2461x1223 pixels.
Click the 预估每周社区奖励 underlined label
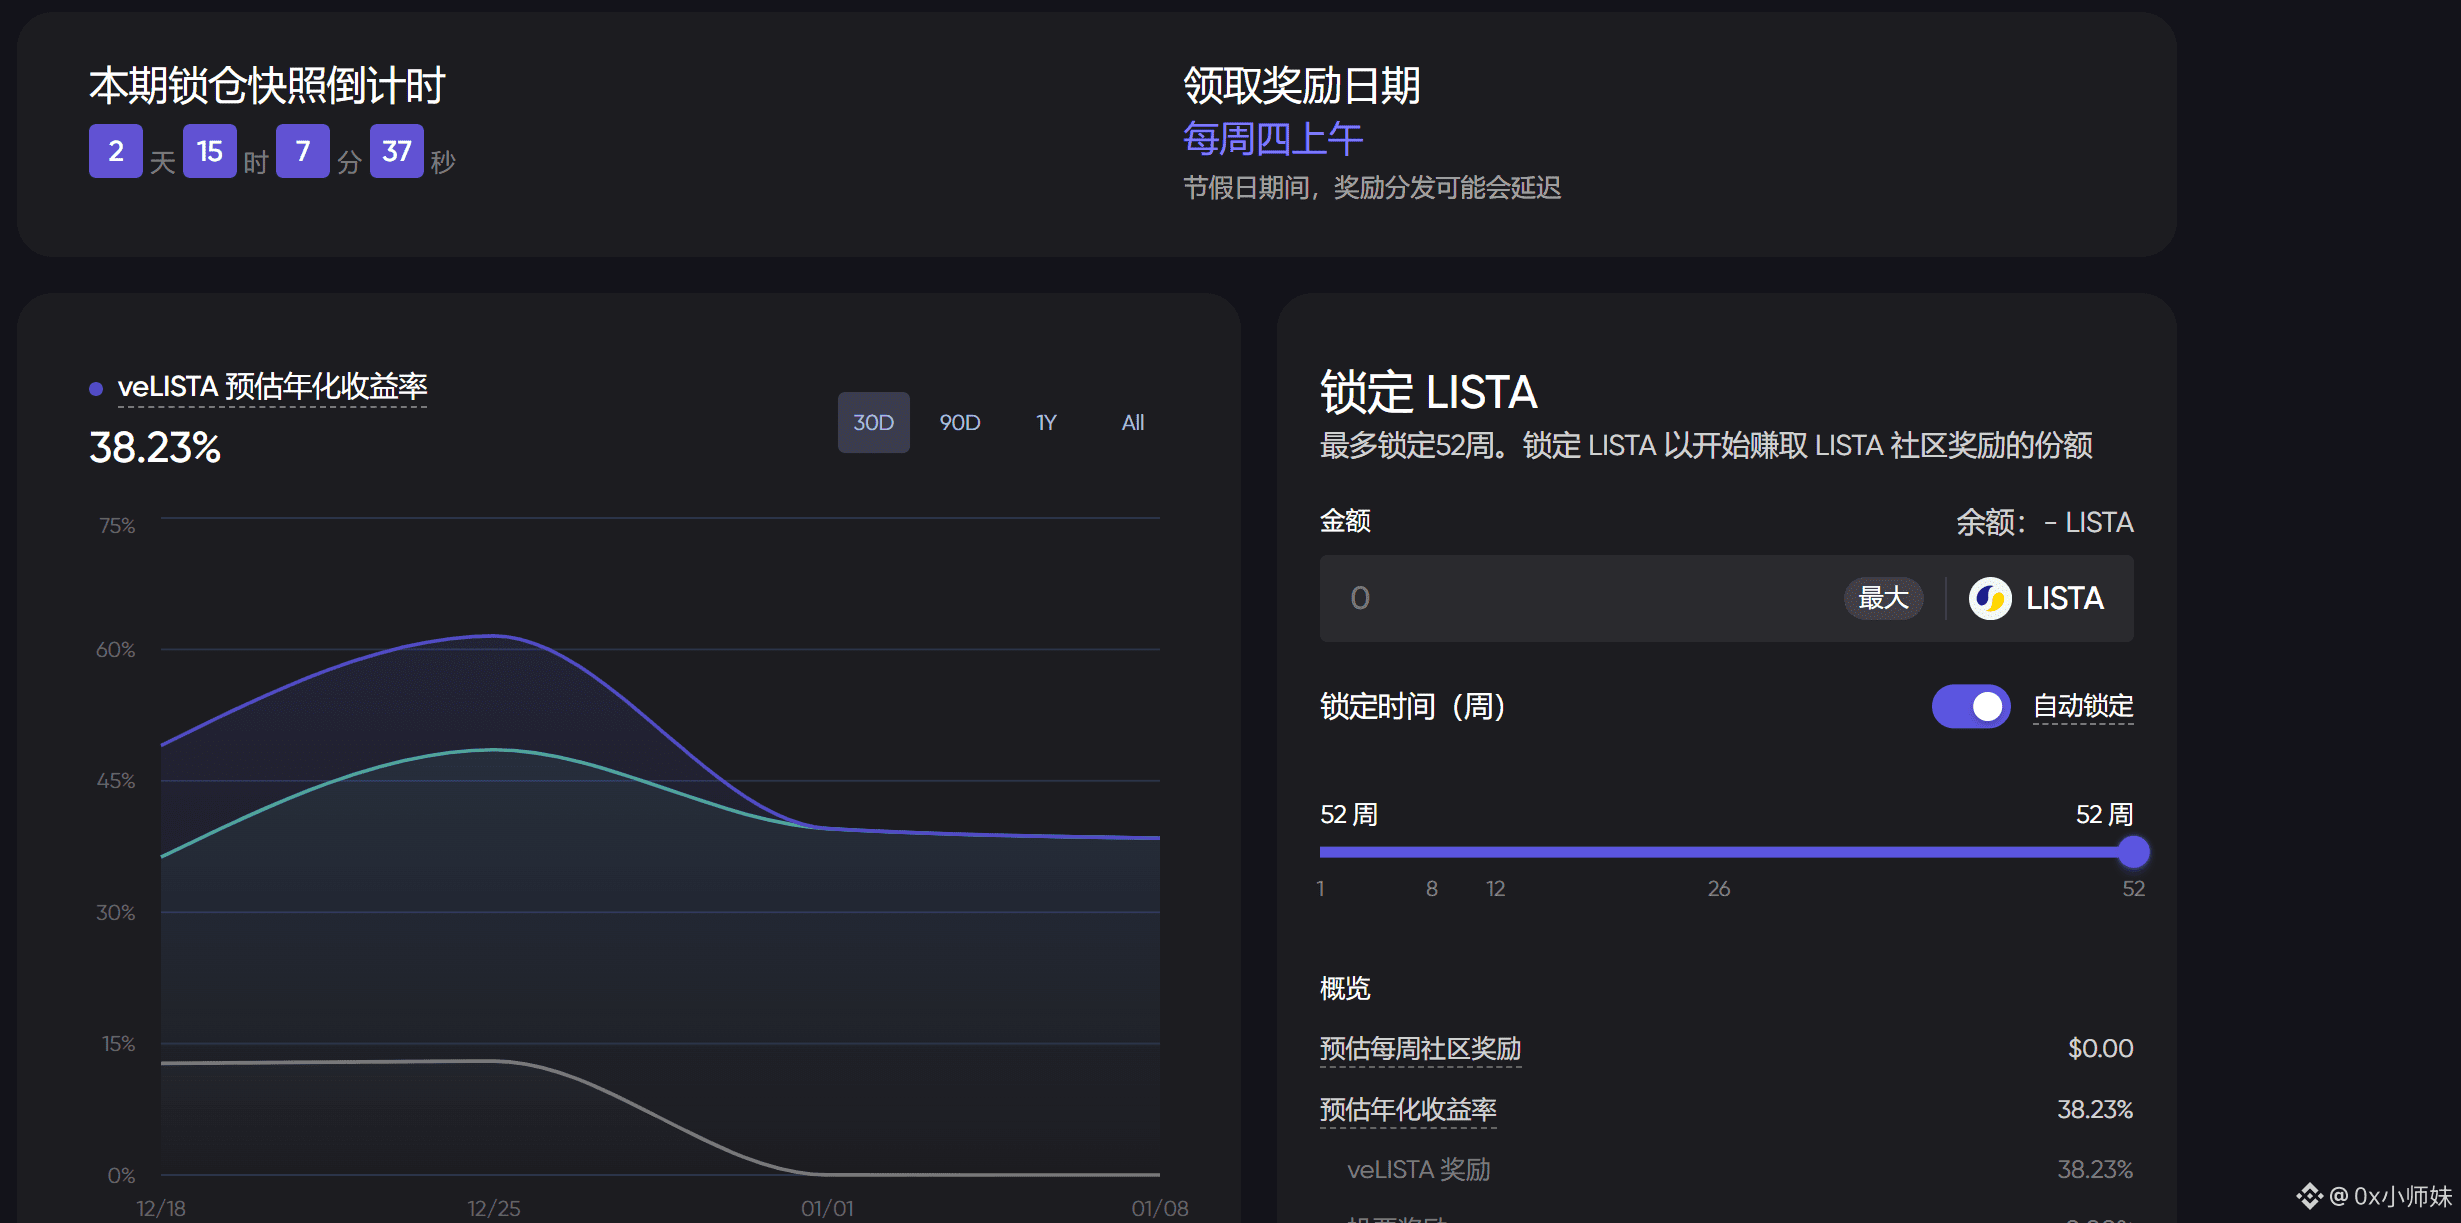coord(1419,1048)
